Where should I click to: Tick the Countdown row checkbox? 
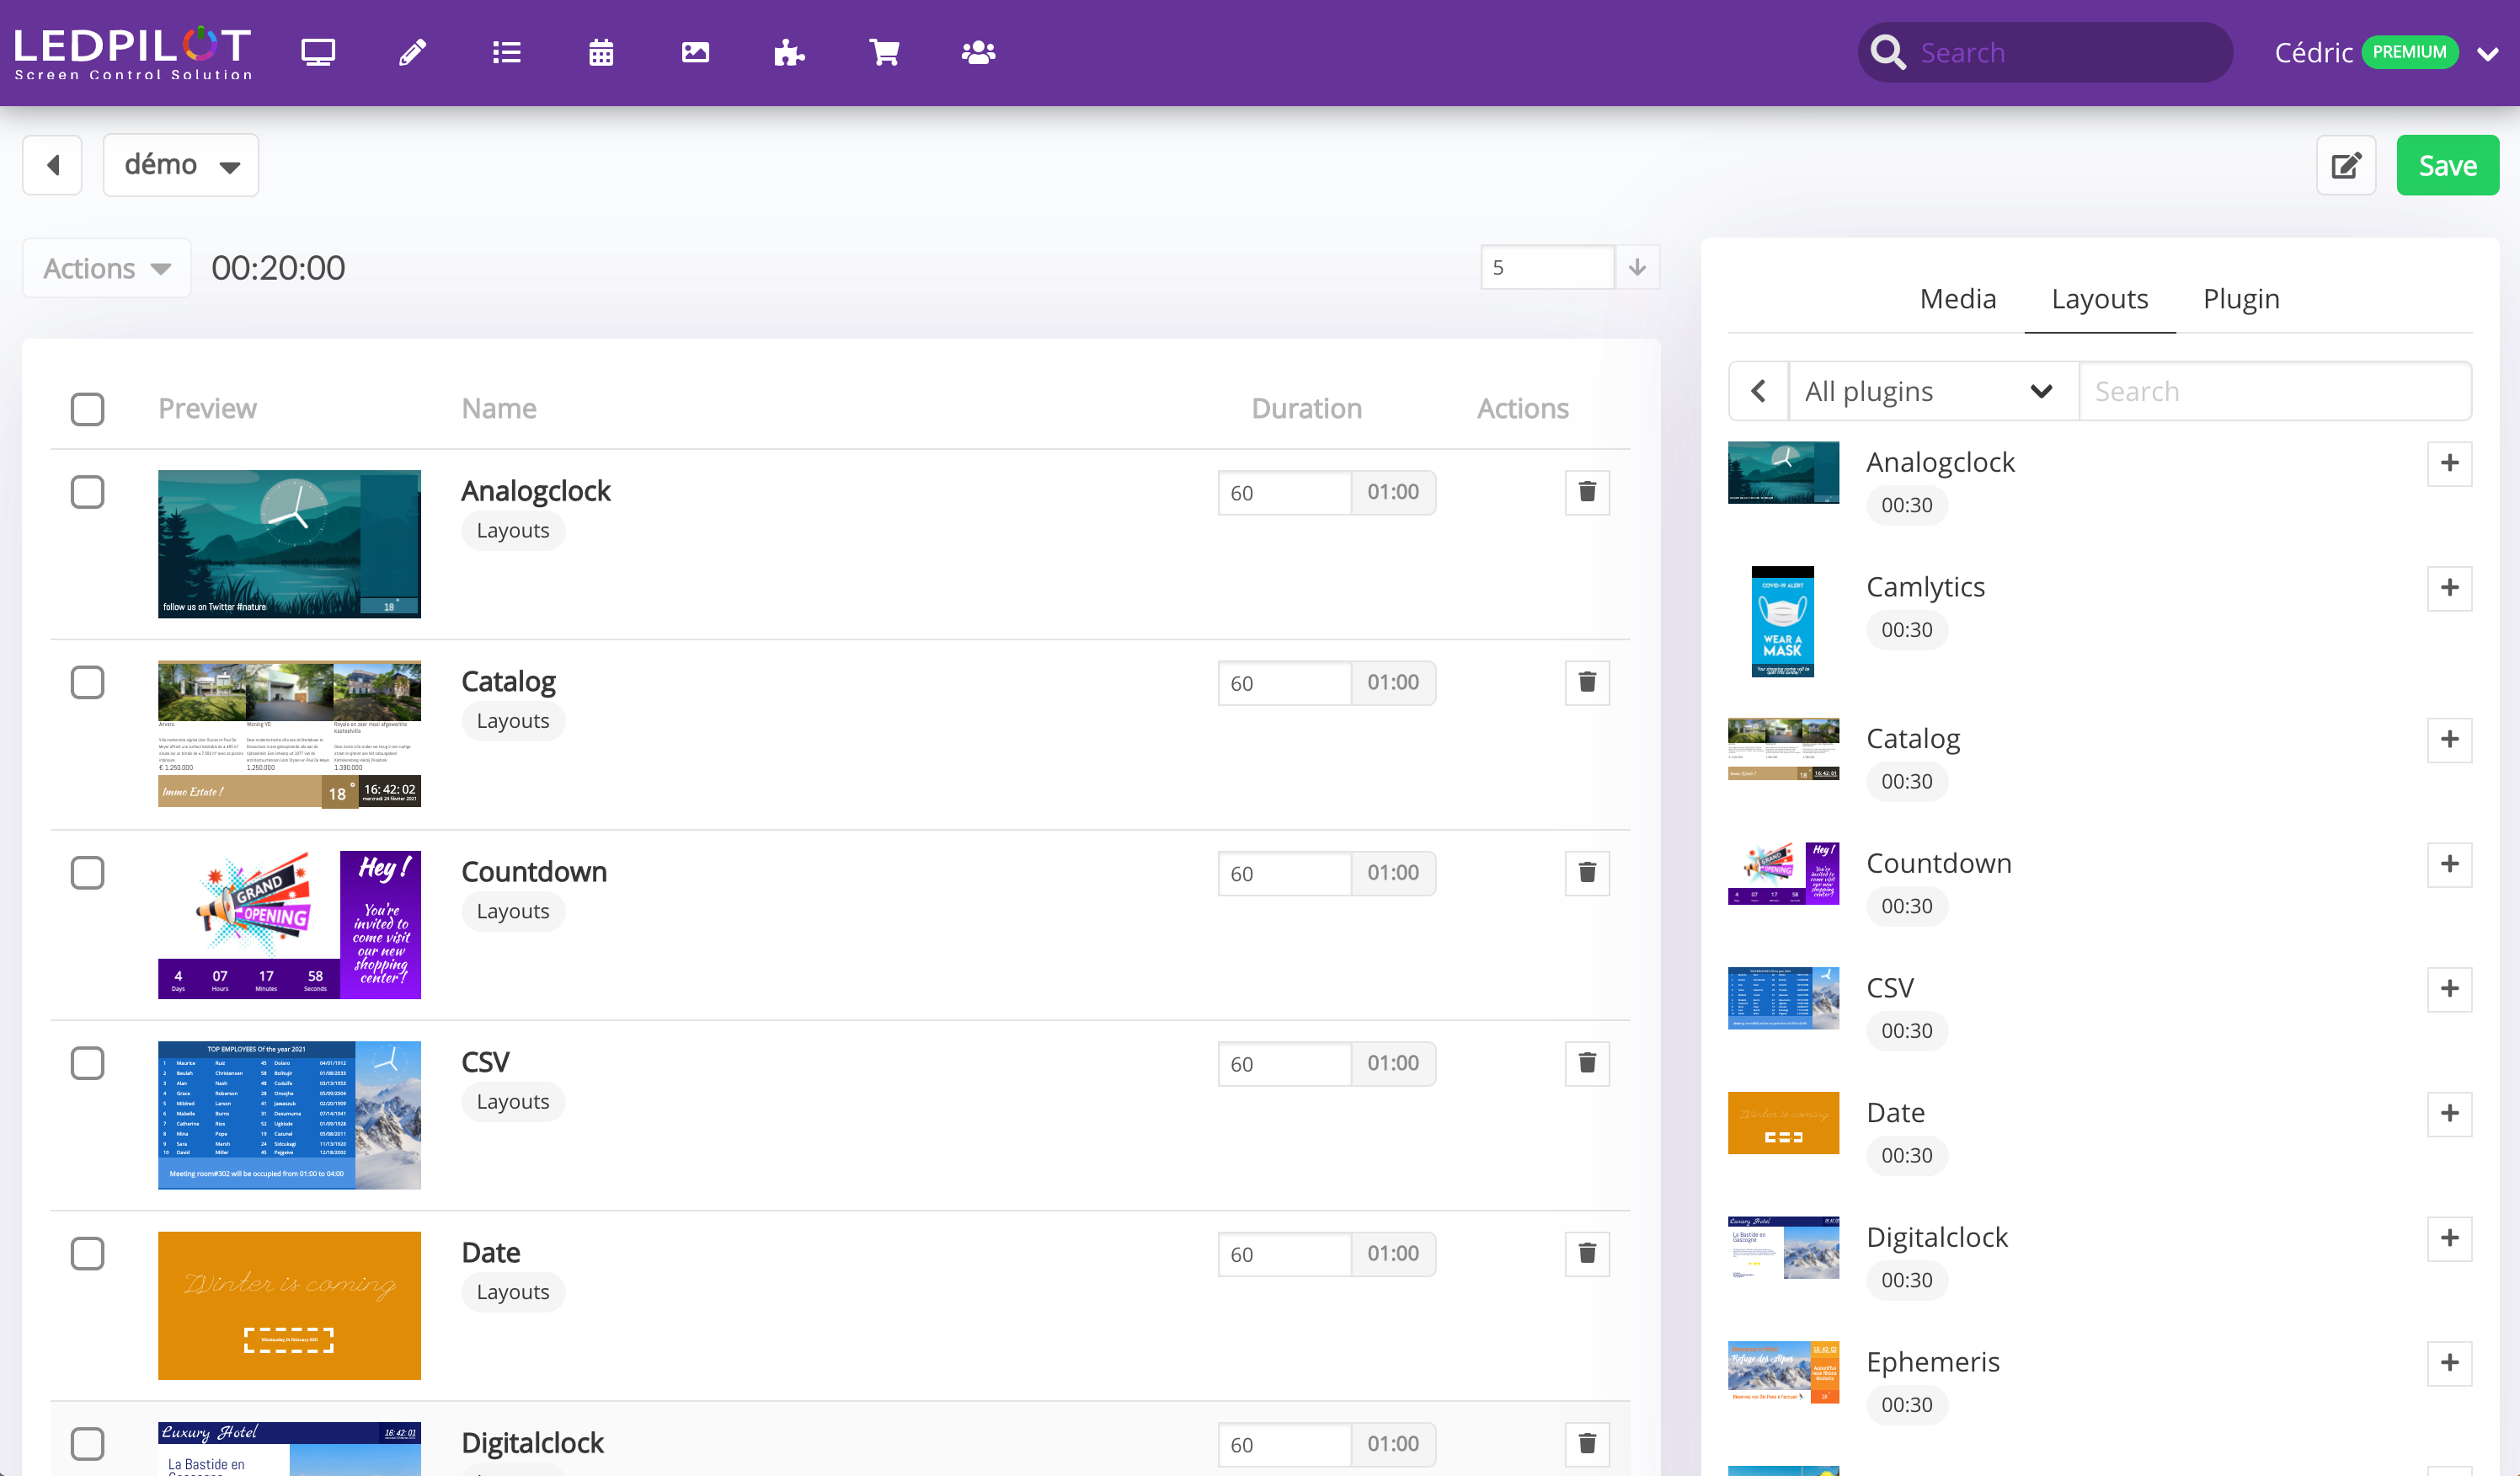tap(88, 873)
